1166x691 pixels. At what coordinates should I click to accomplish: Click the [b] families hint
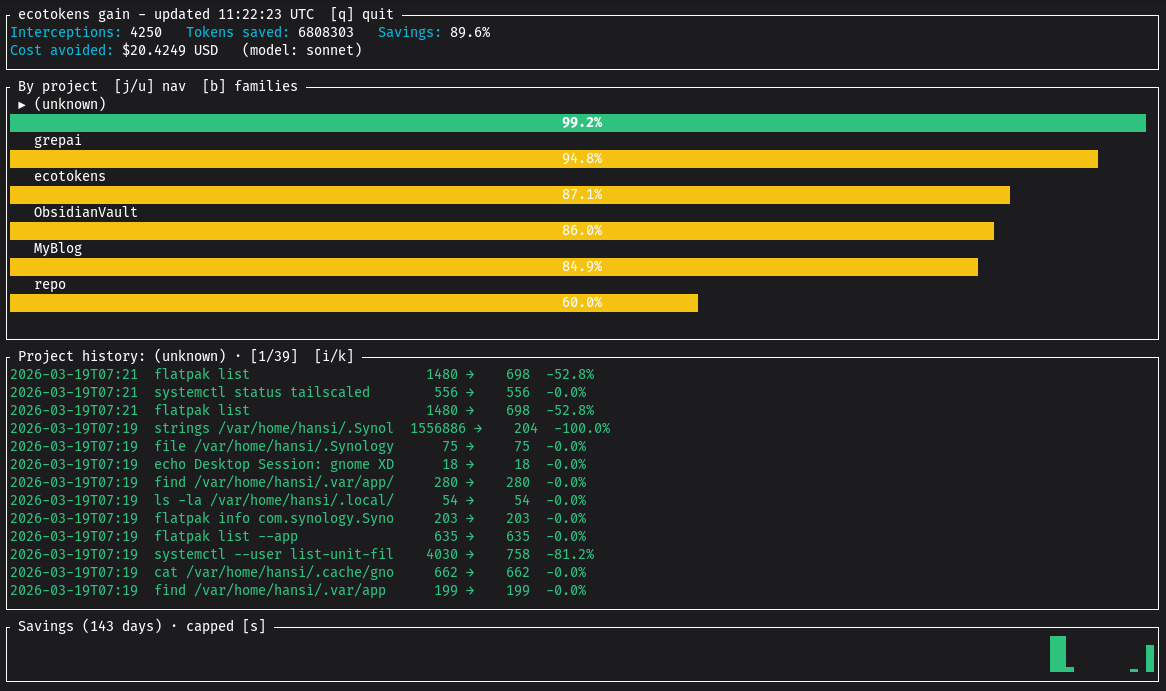[250, 86]
